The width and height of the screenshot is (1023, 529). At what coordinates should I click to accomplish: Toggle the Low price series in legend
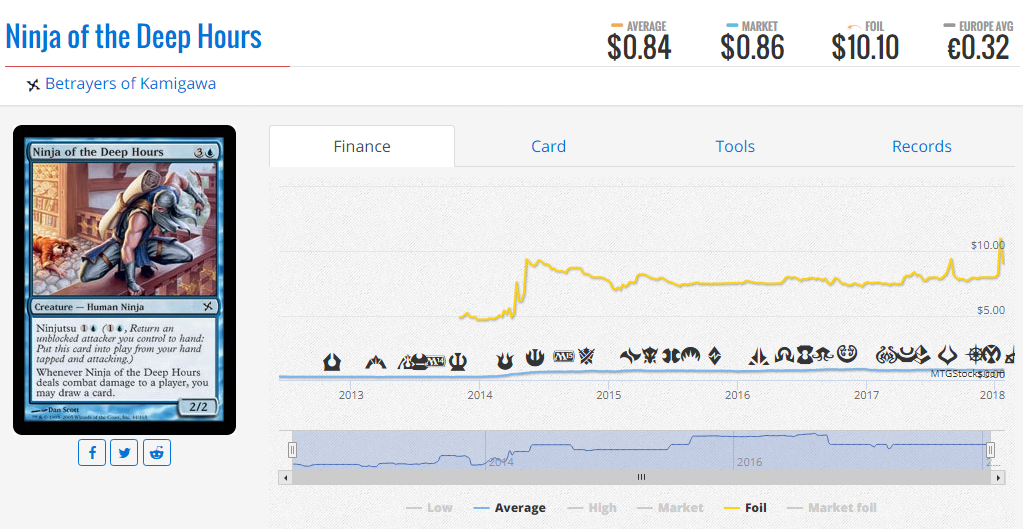click(x=429, y=508)
